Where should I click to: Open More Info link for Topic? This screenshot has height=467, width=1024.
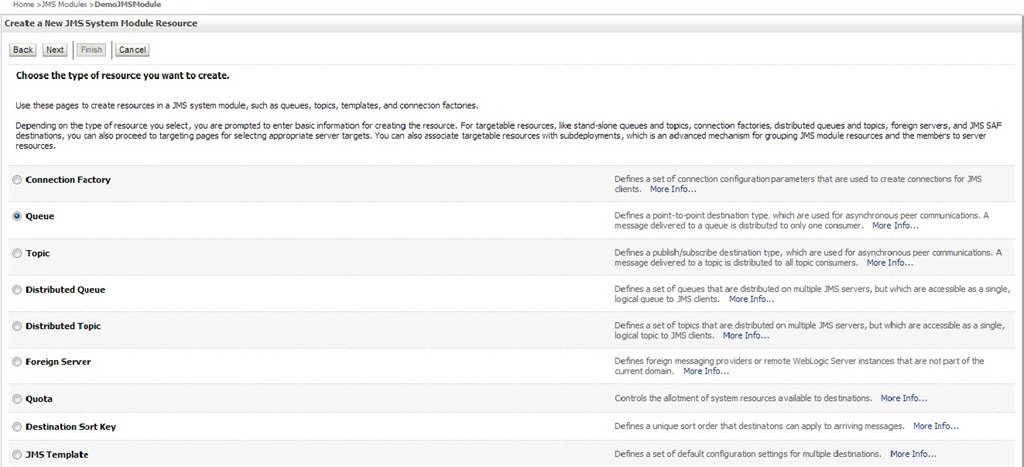coord(889,263)
